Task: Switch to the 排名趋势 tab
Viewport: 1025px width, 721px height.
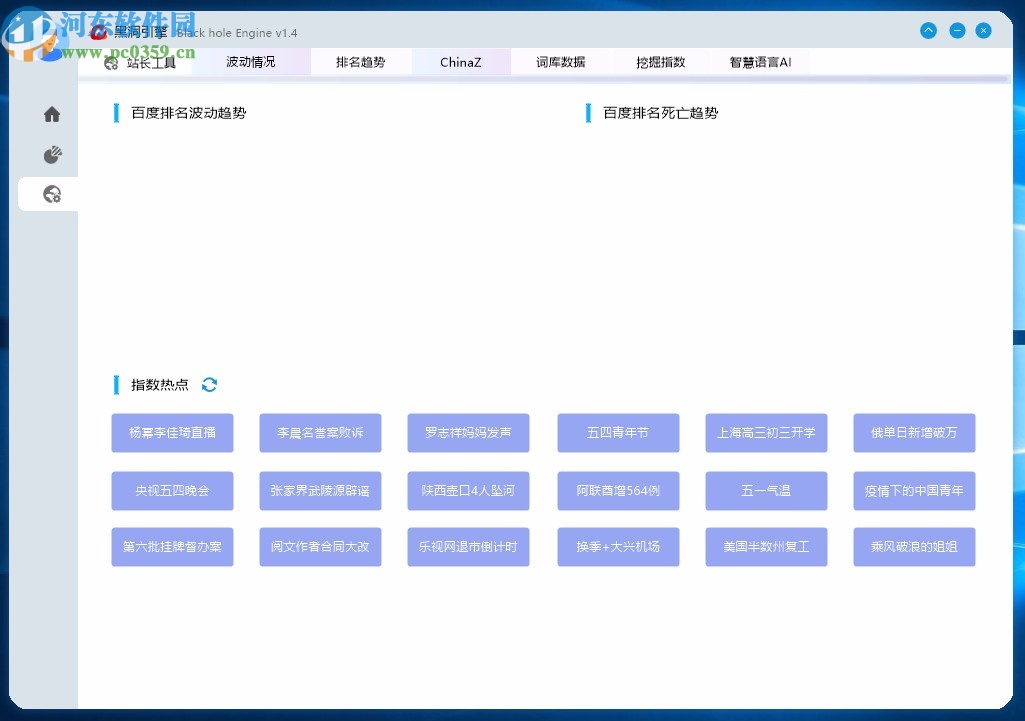Action: (x=360, y=62)
